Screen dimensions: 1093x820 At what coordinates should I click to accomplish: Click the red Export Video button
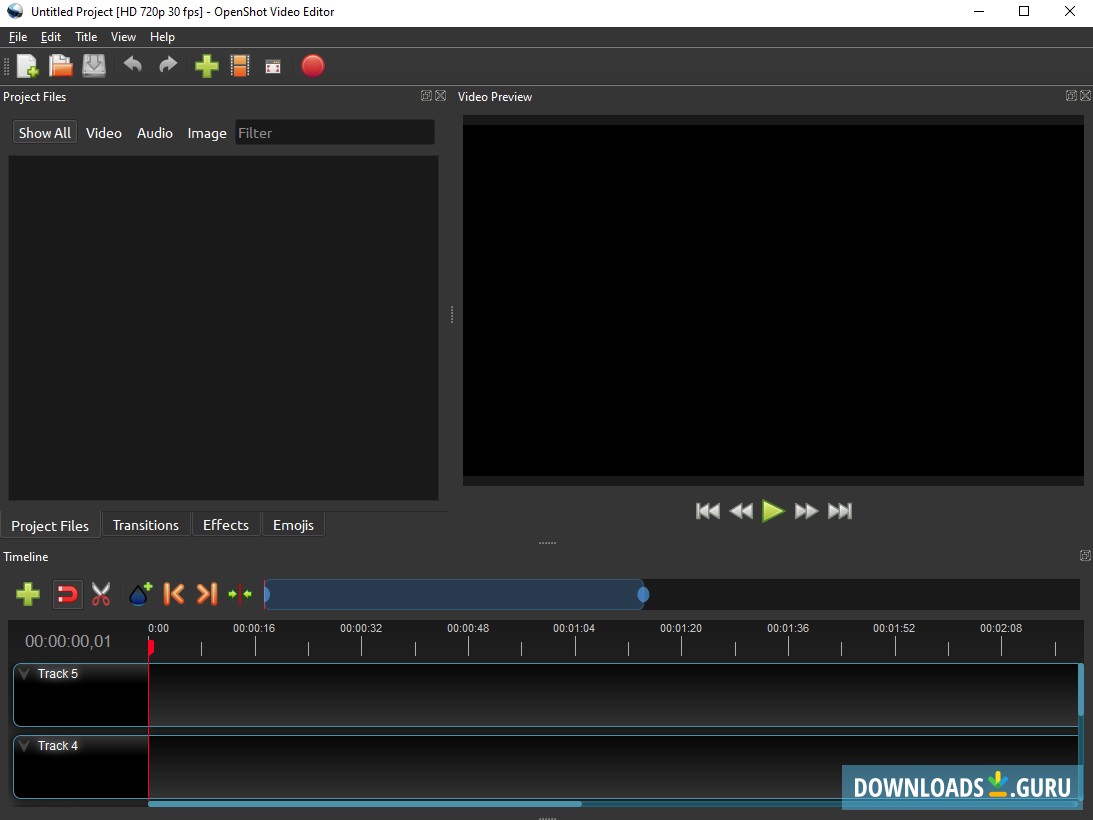(x=313, y=66)
